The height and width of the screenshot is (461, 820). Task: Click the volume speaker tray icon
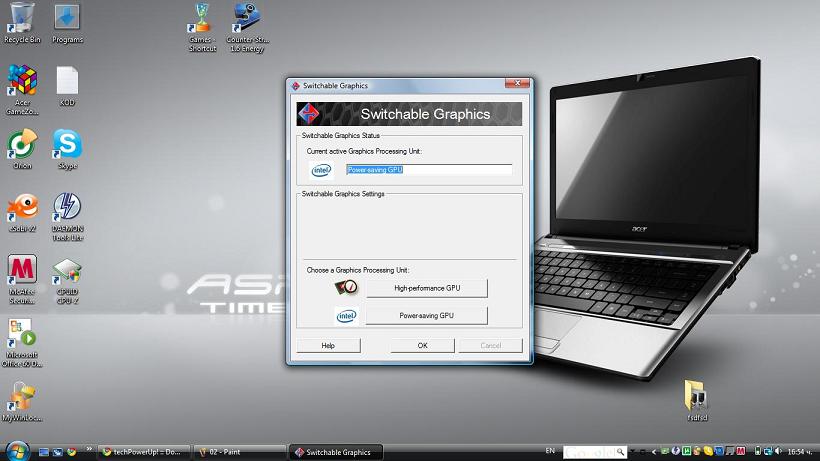(x=778, y=451)
